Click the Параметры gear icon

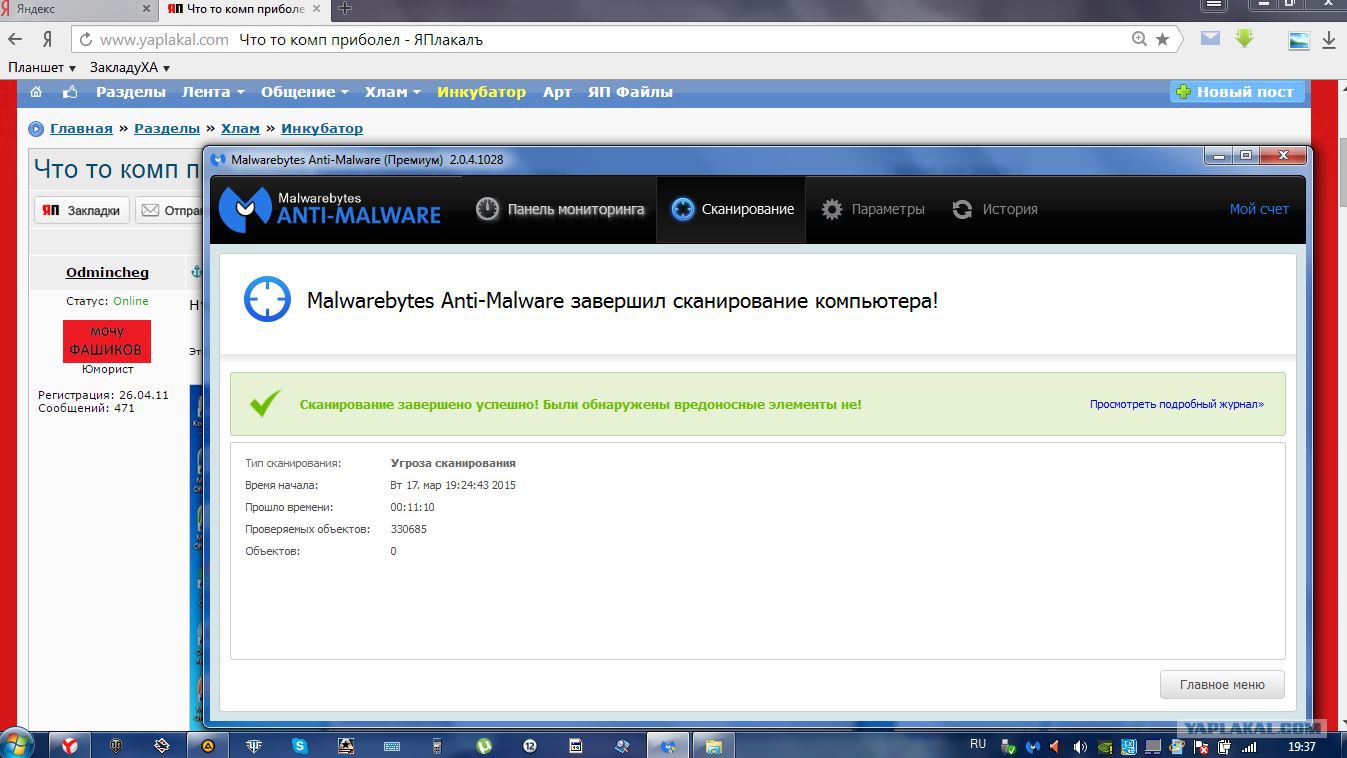832,209
